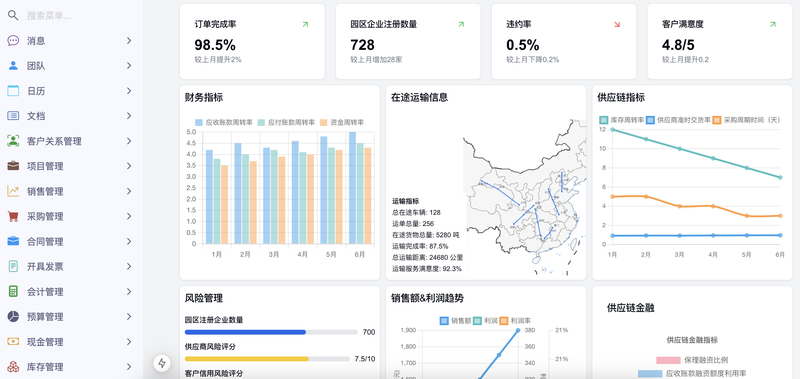Toggle 利润 legend in sales trend chart
800x379 pixels.
(485, 321)
